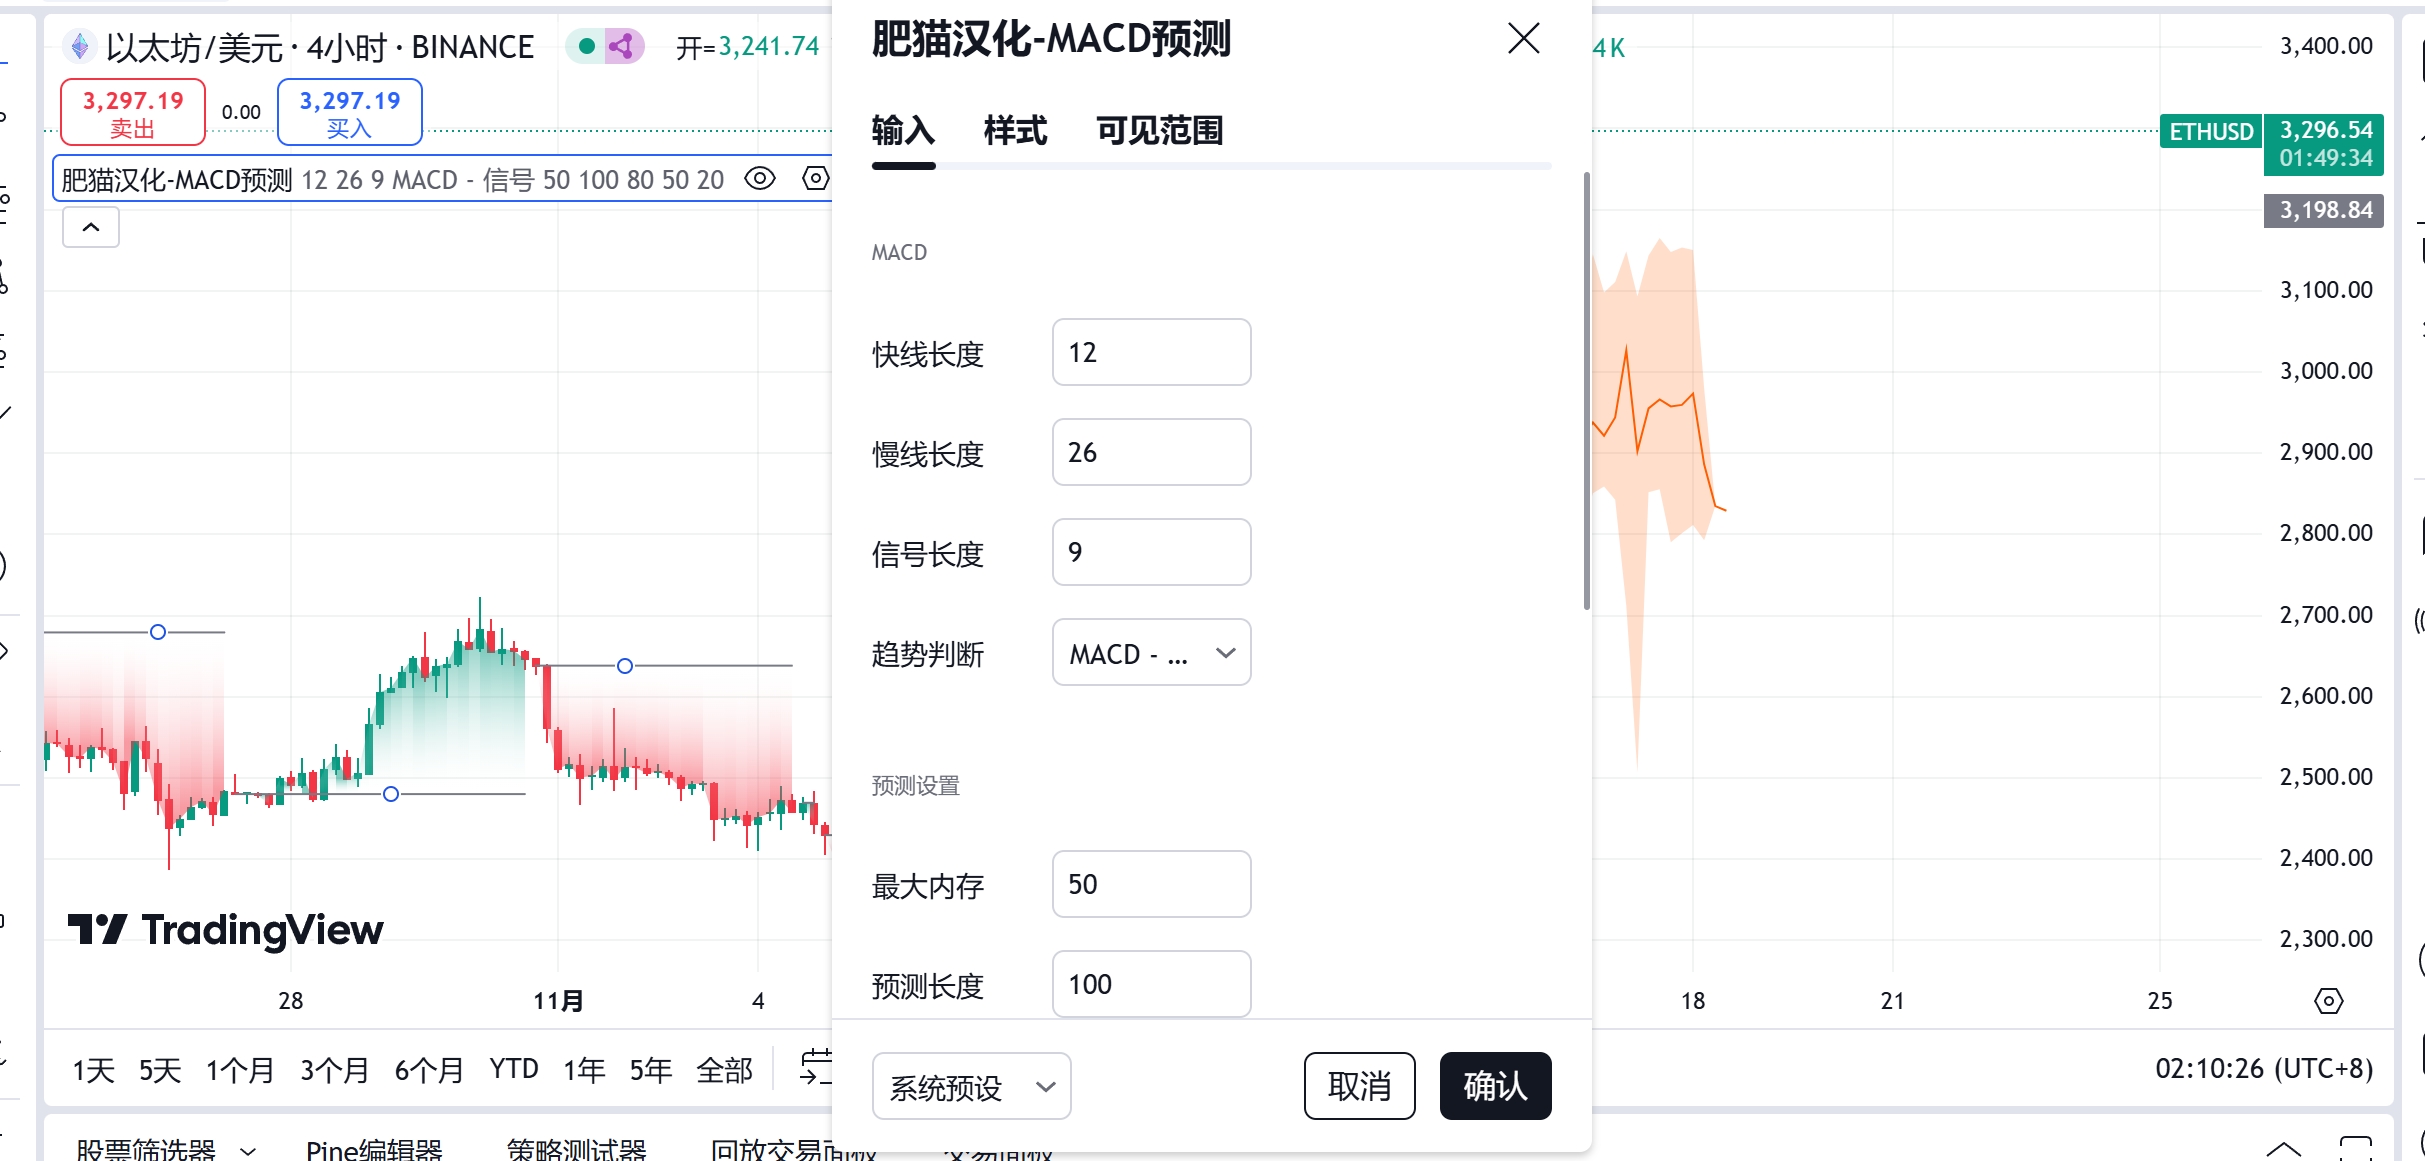Open chart settings gear near price axis
Viewport: 2425px width, 1161px height.
click(2328, 1000)
